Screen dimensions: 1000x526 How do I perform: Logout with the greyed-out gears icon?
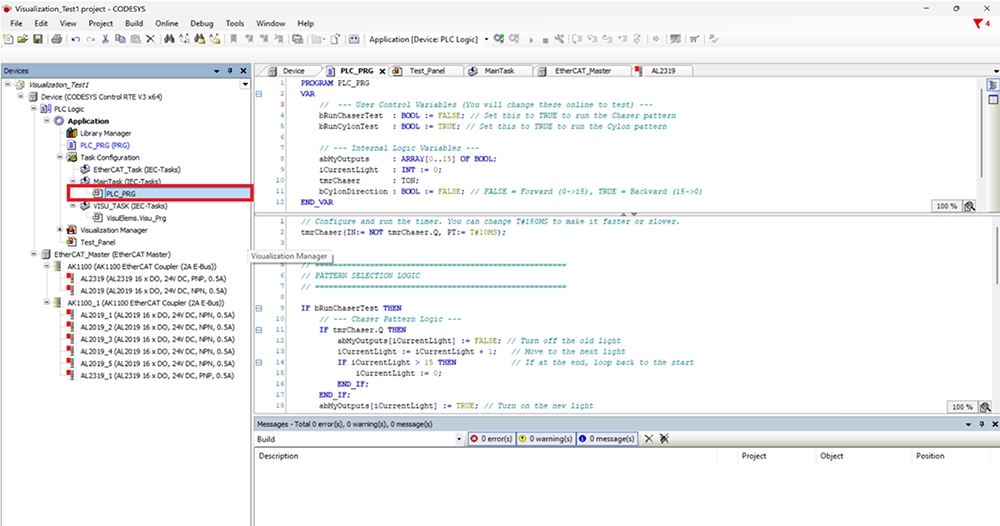coord(514,39)
